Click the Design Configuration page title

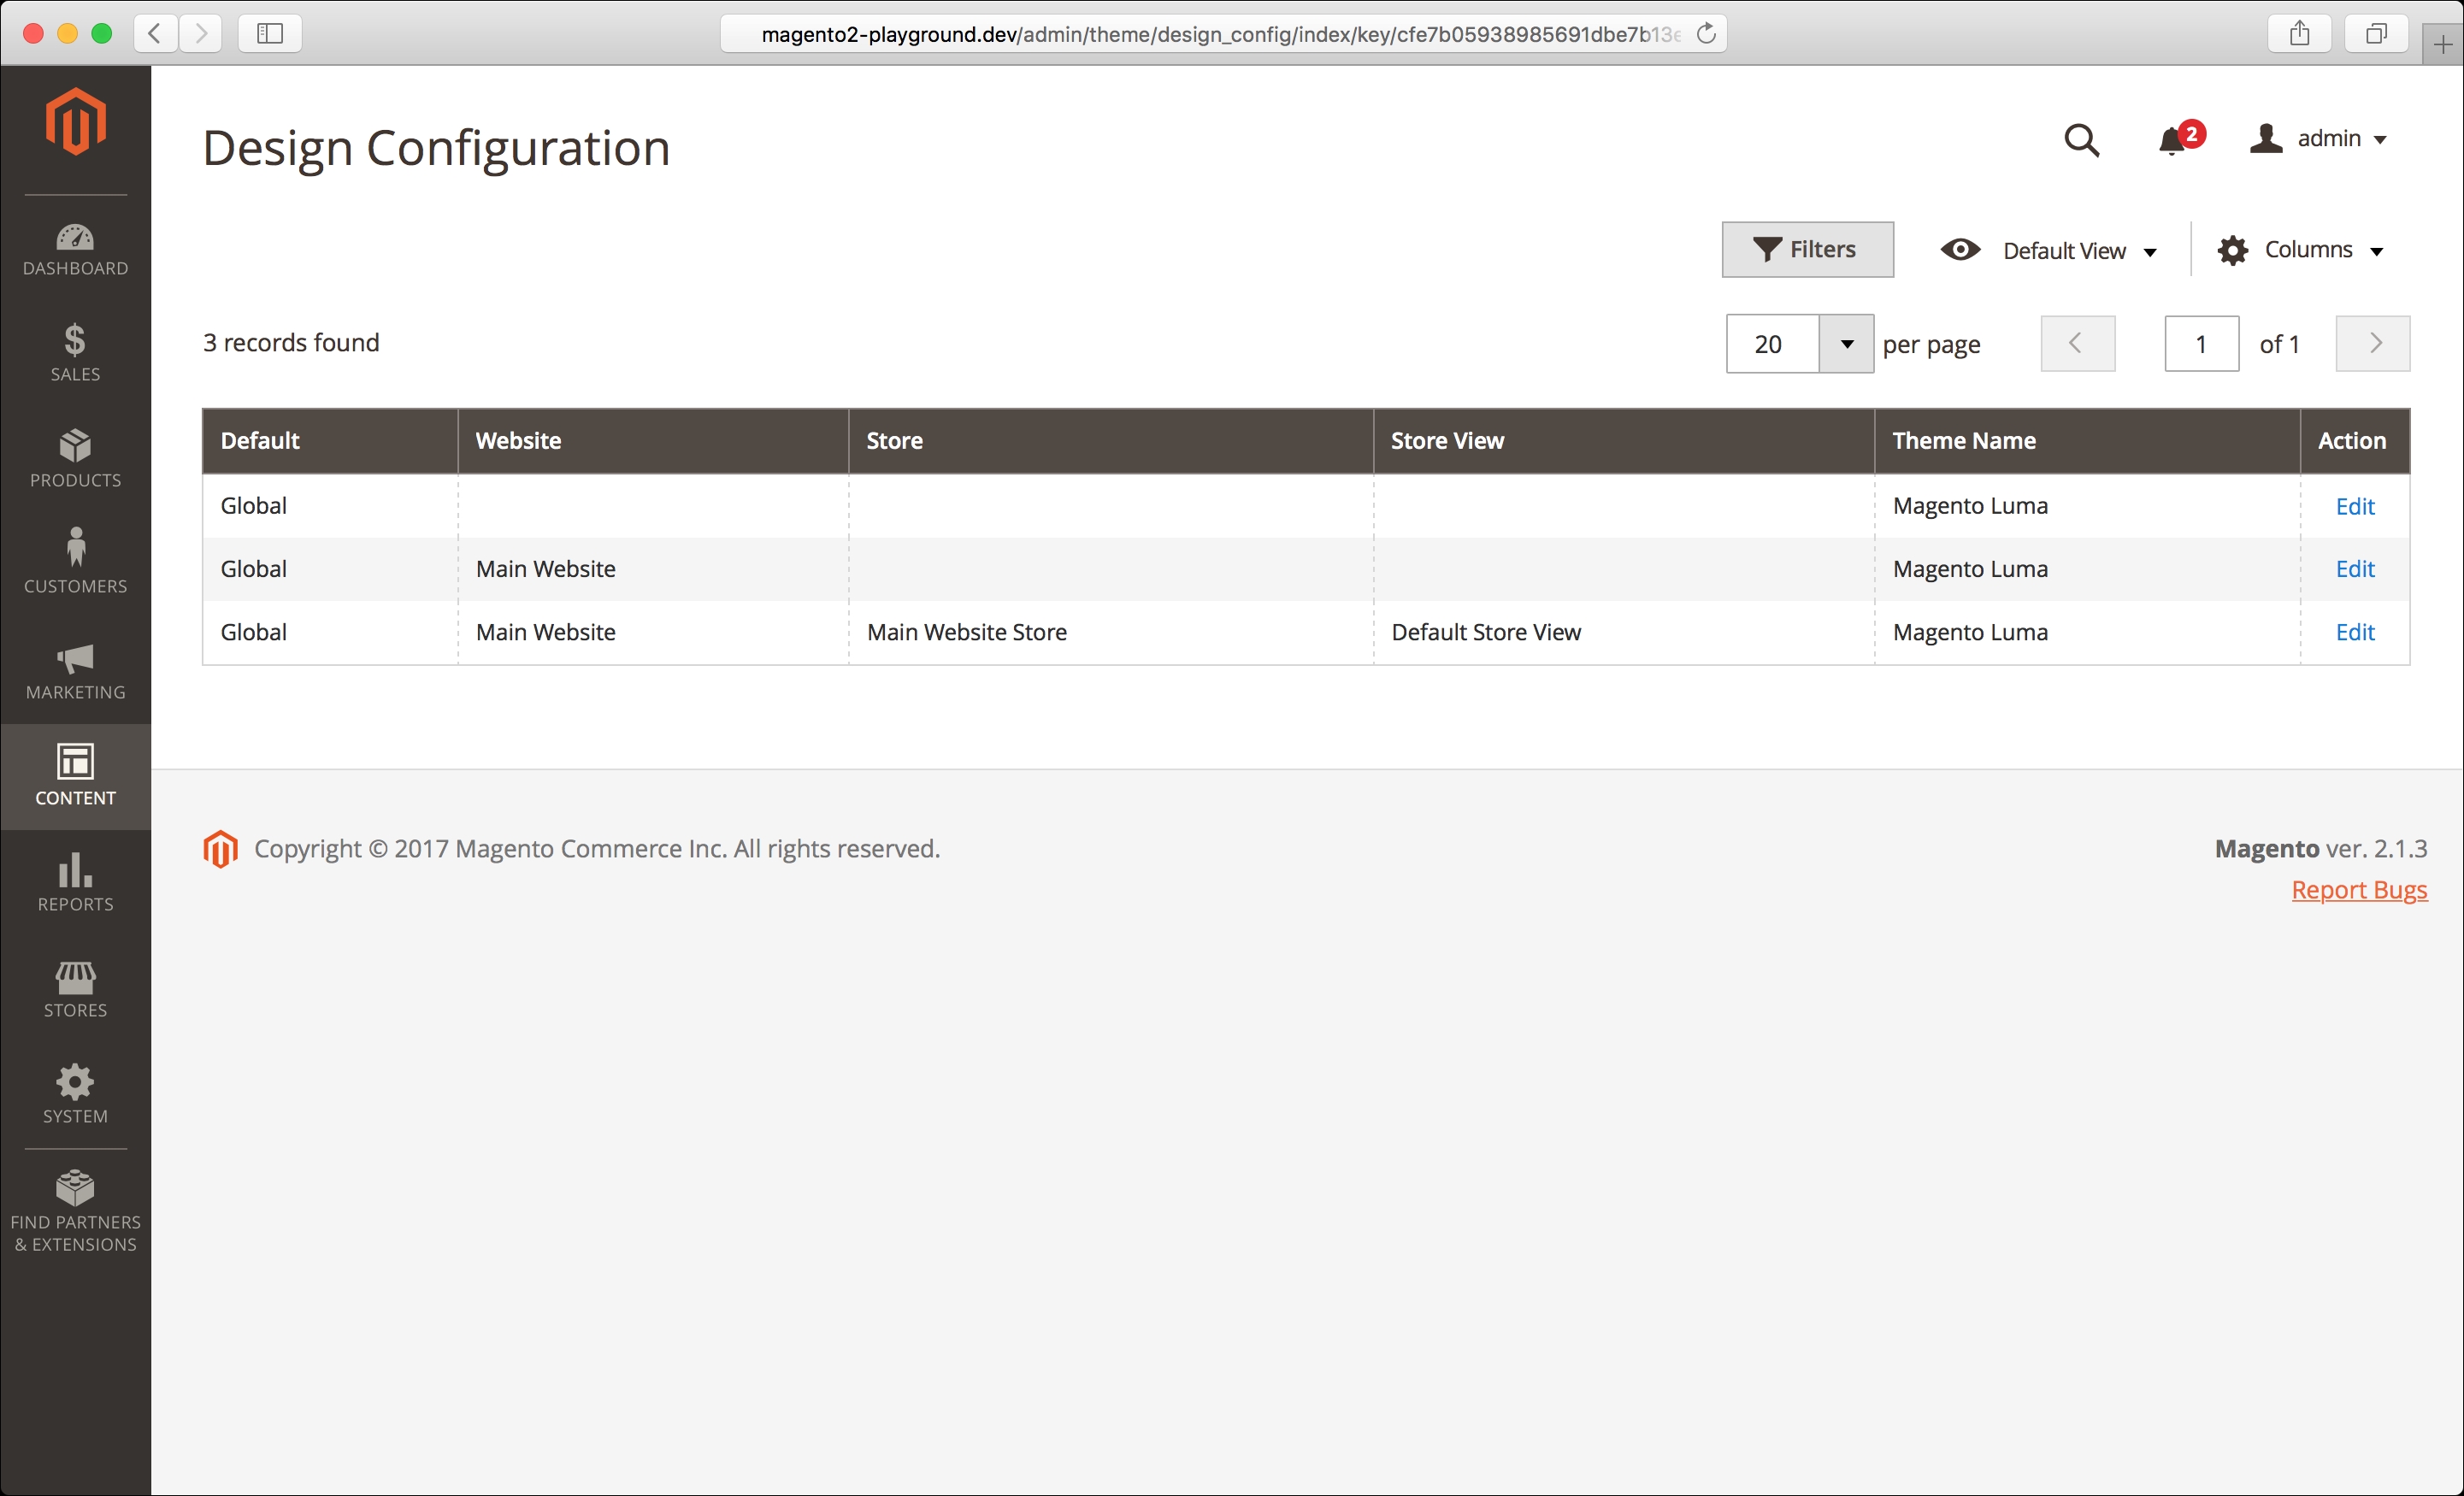pos(436,149)
